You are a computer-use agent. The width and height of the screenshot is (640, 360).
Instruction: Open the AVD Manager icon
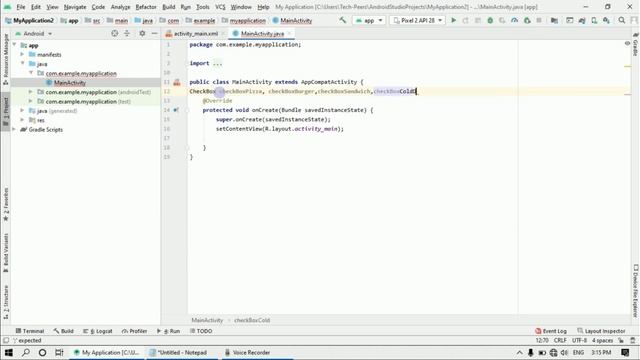(x=594, y=20)
